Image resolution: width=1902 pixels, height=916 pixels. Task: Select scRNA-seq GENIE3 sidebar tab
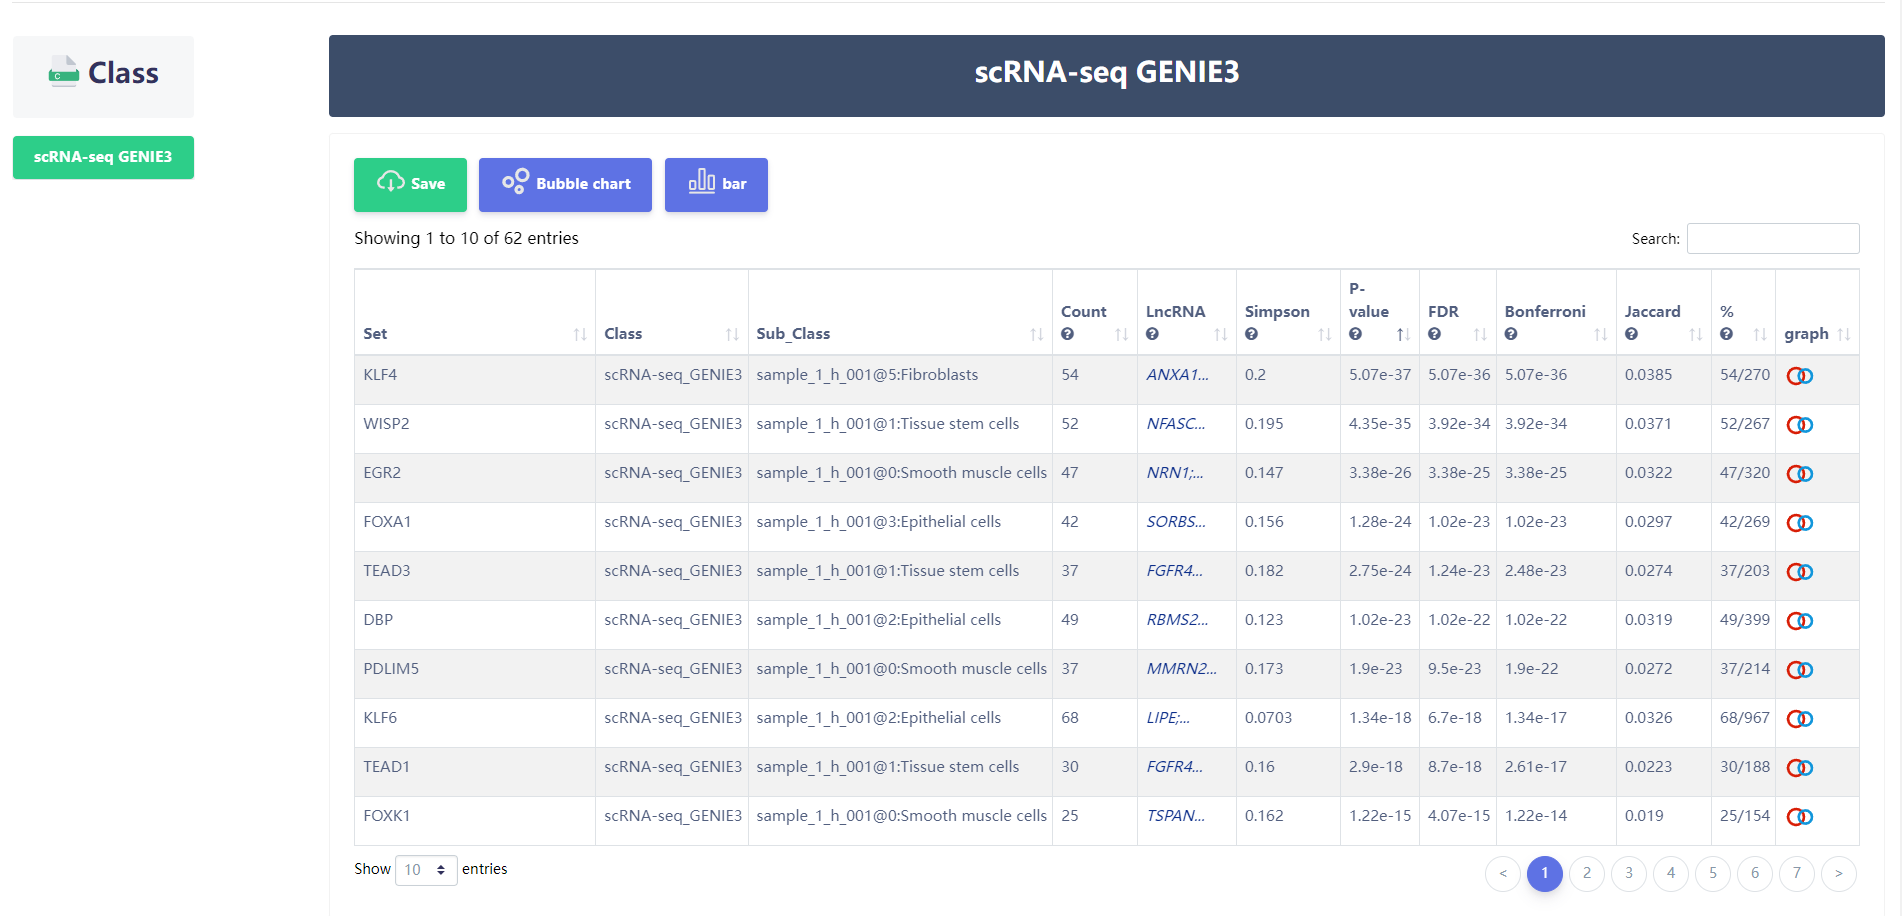[103, 157]
